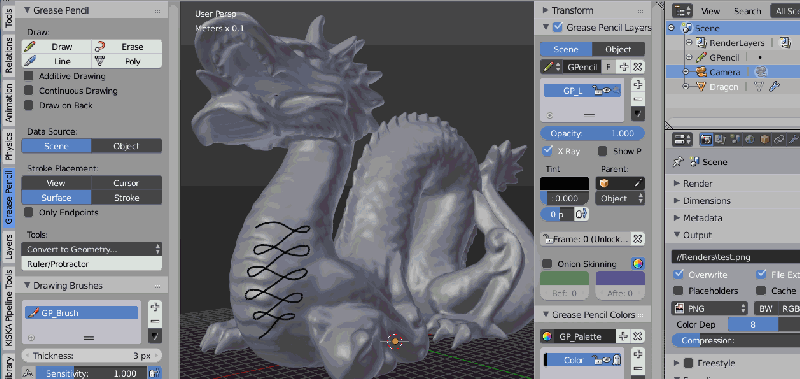Open Convert to Geometry dropdown

(x=92, y=249)
